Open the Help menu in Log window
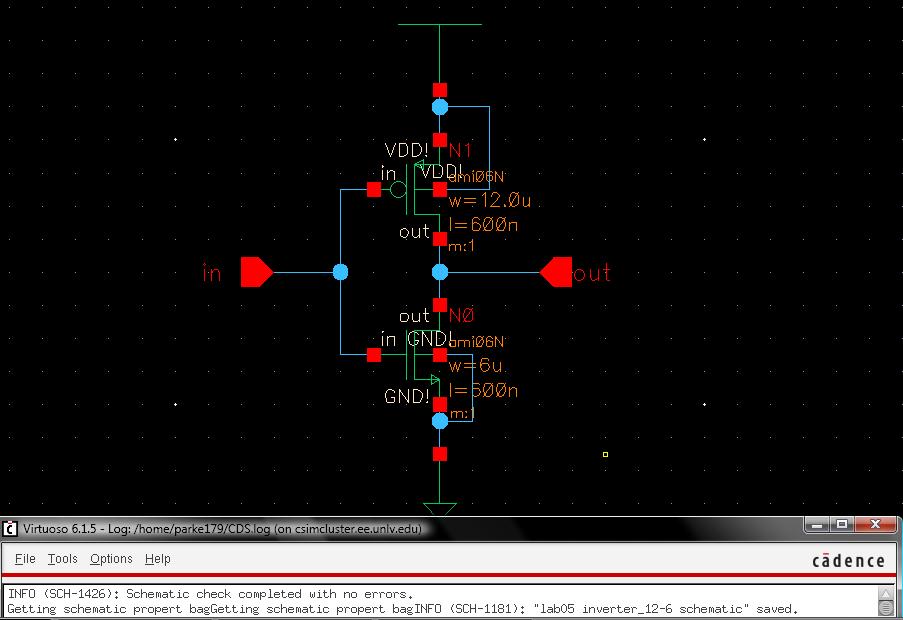 tap(158, 559)
